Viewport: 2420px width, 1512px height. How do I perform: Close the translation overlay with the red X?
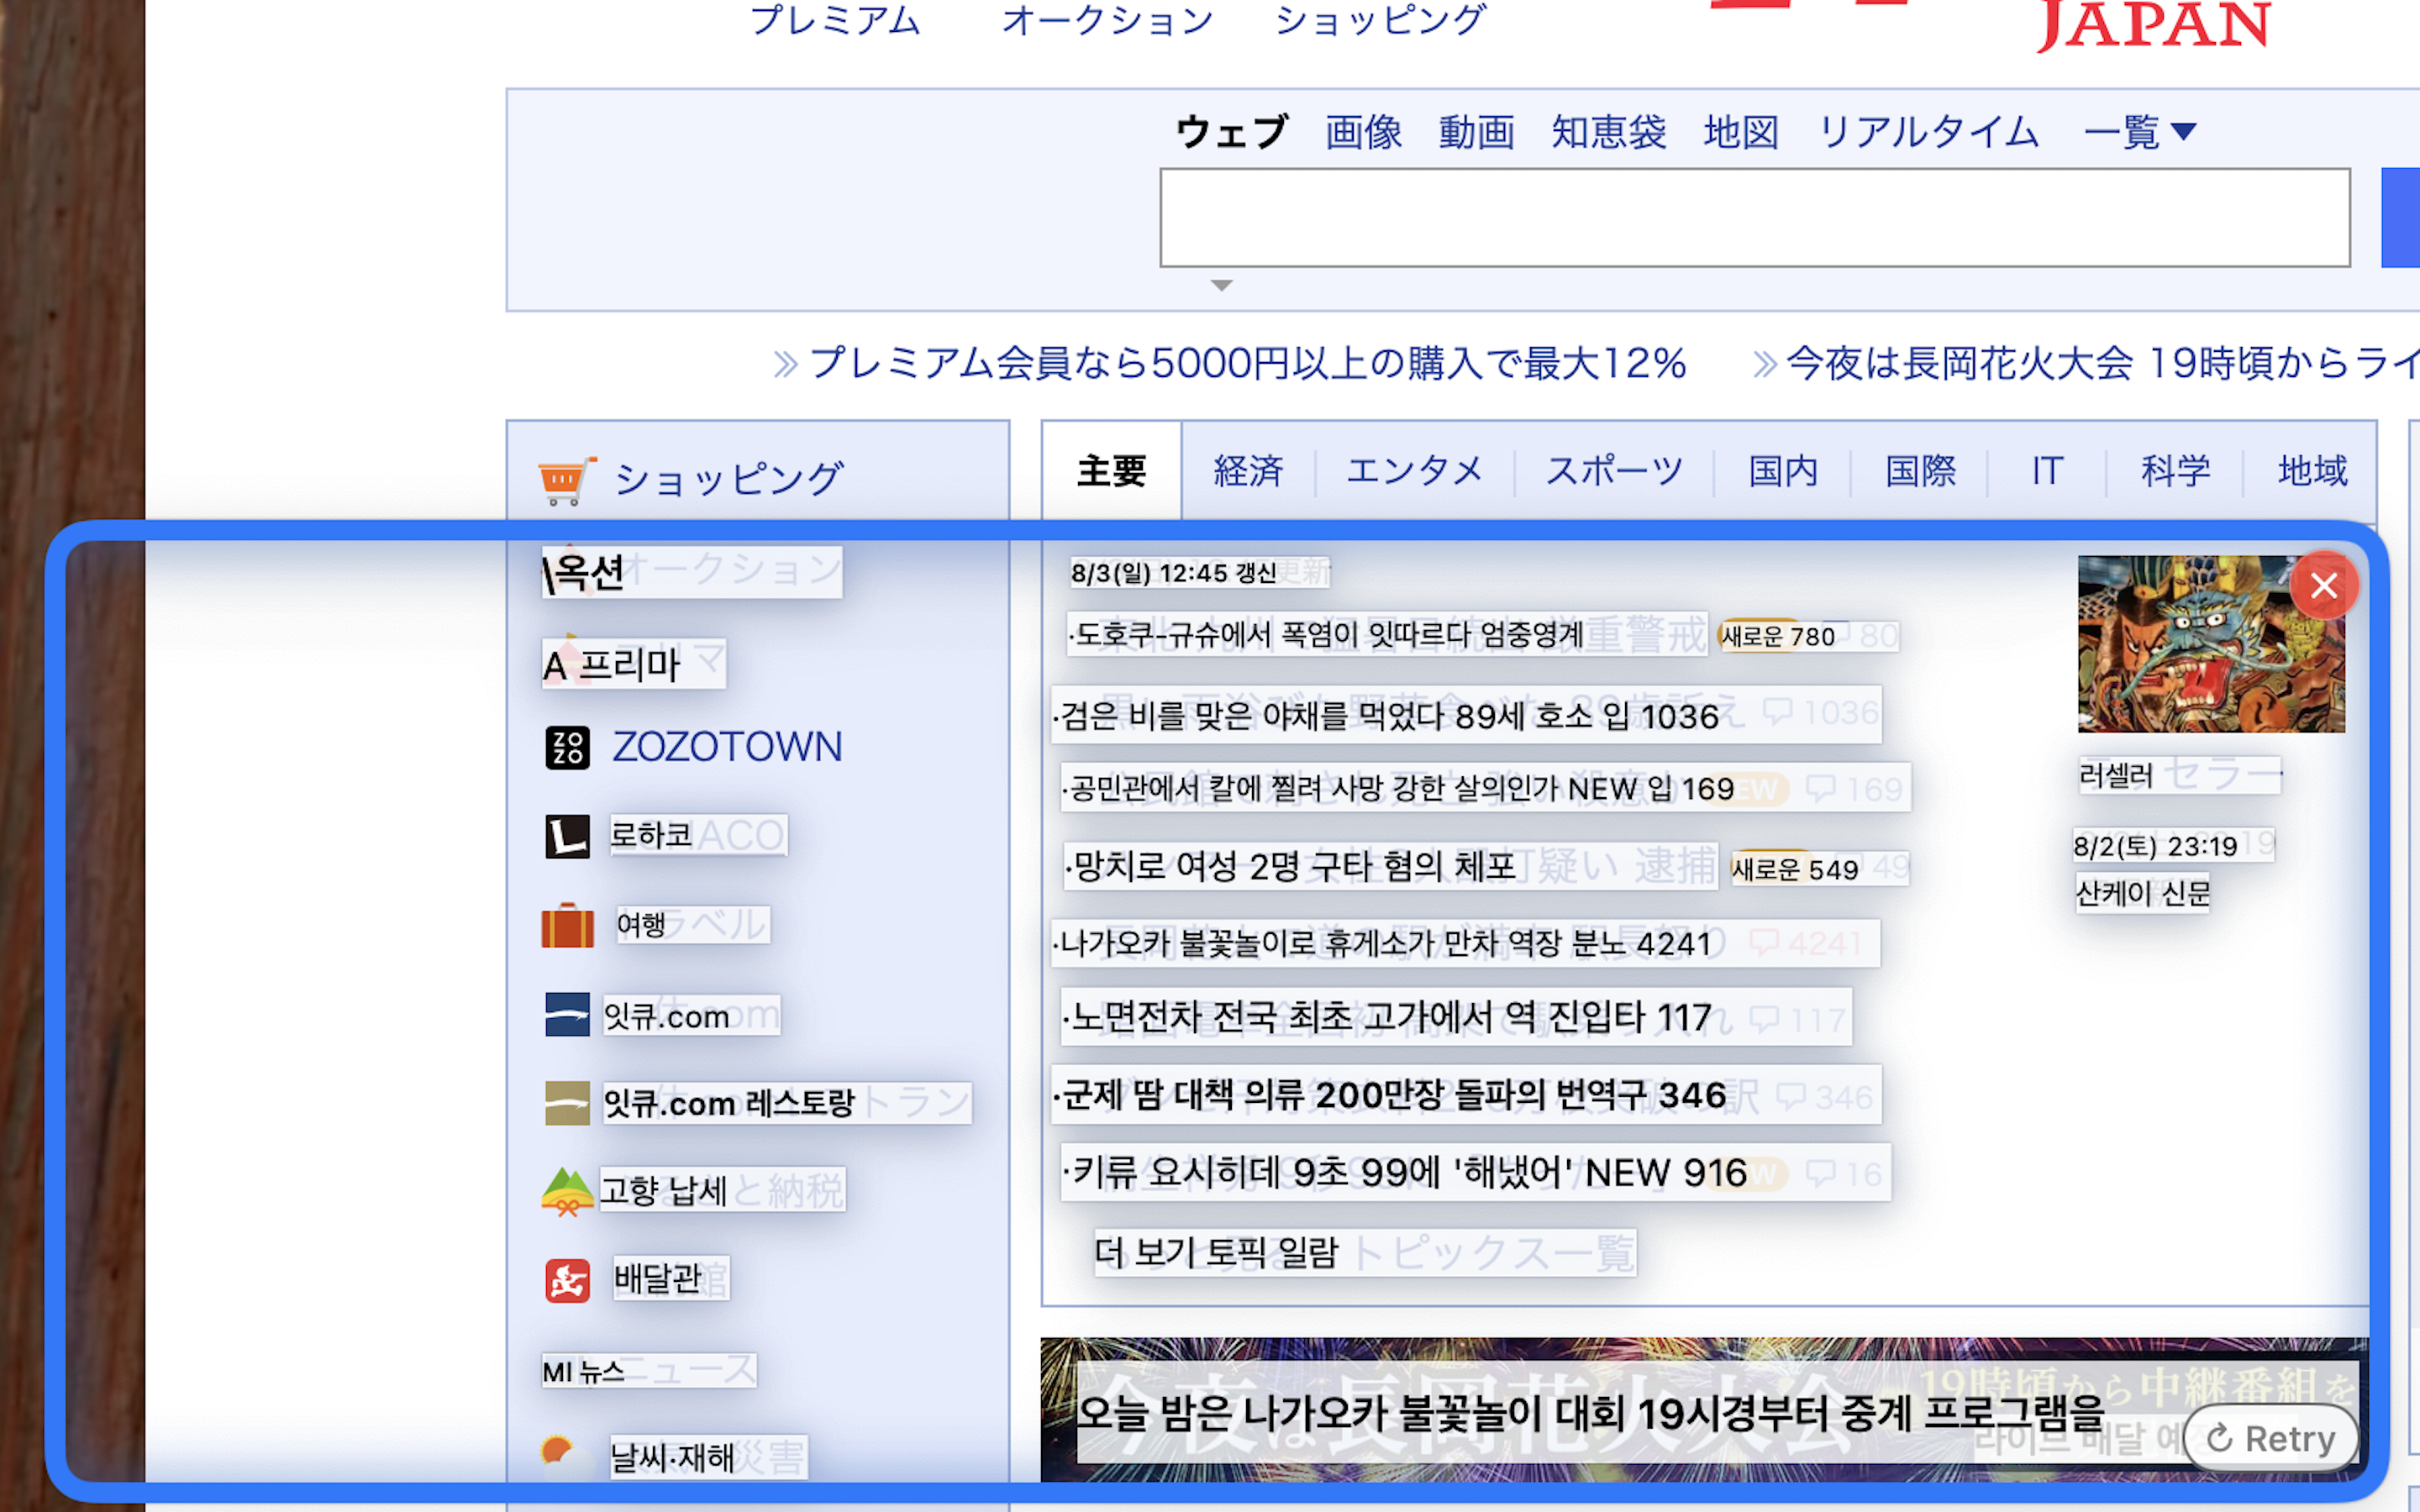pos(2323,586)
